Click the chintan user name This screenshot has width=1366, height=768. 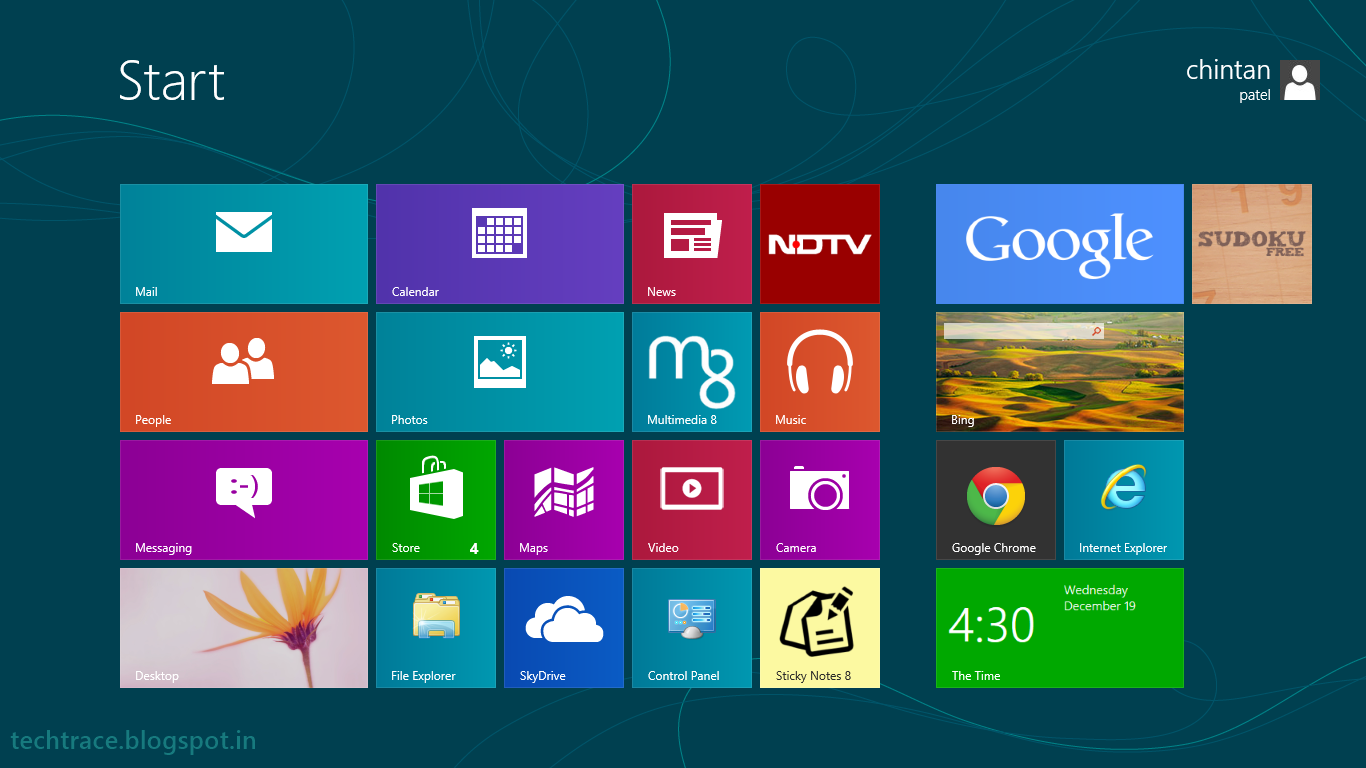(x=1228, y=71)
